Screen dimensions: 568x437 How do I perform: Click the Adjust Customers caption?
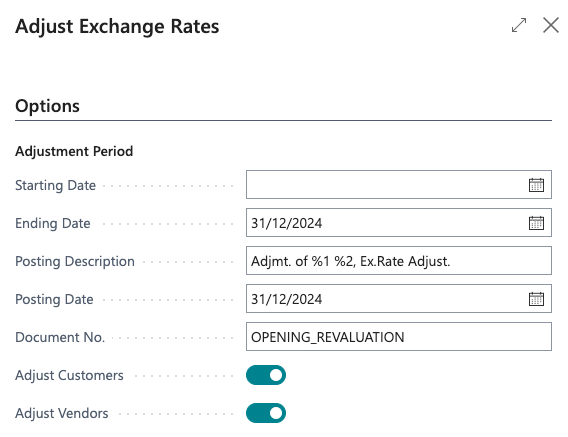click(69, 375)
